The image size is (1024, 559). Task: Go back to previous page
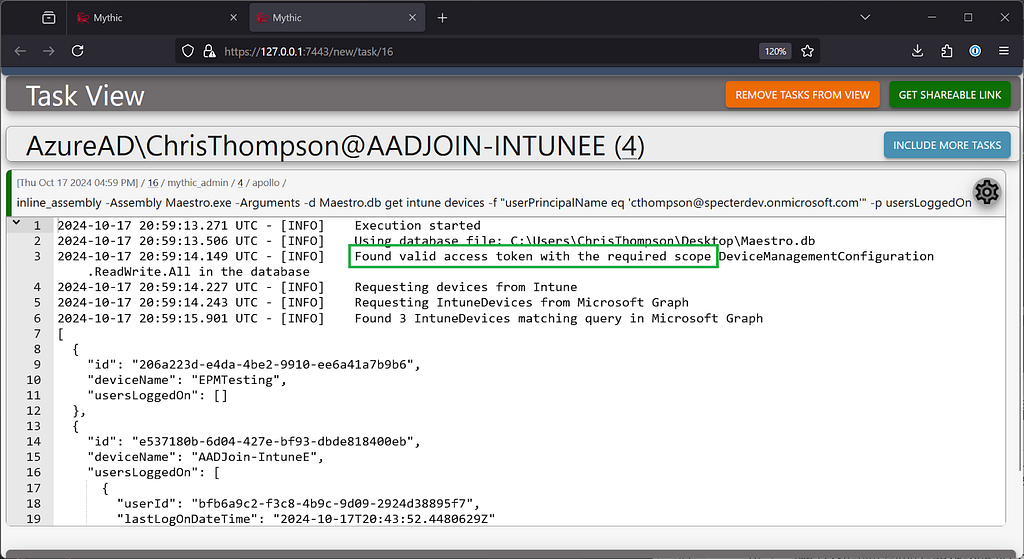point(20,51)
